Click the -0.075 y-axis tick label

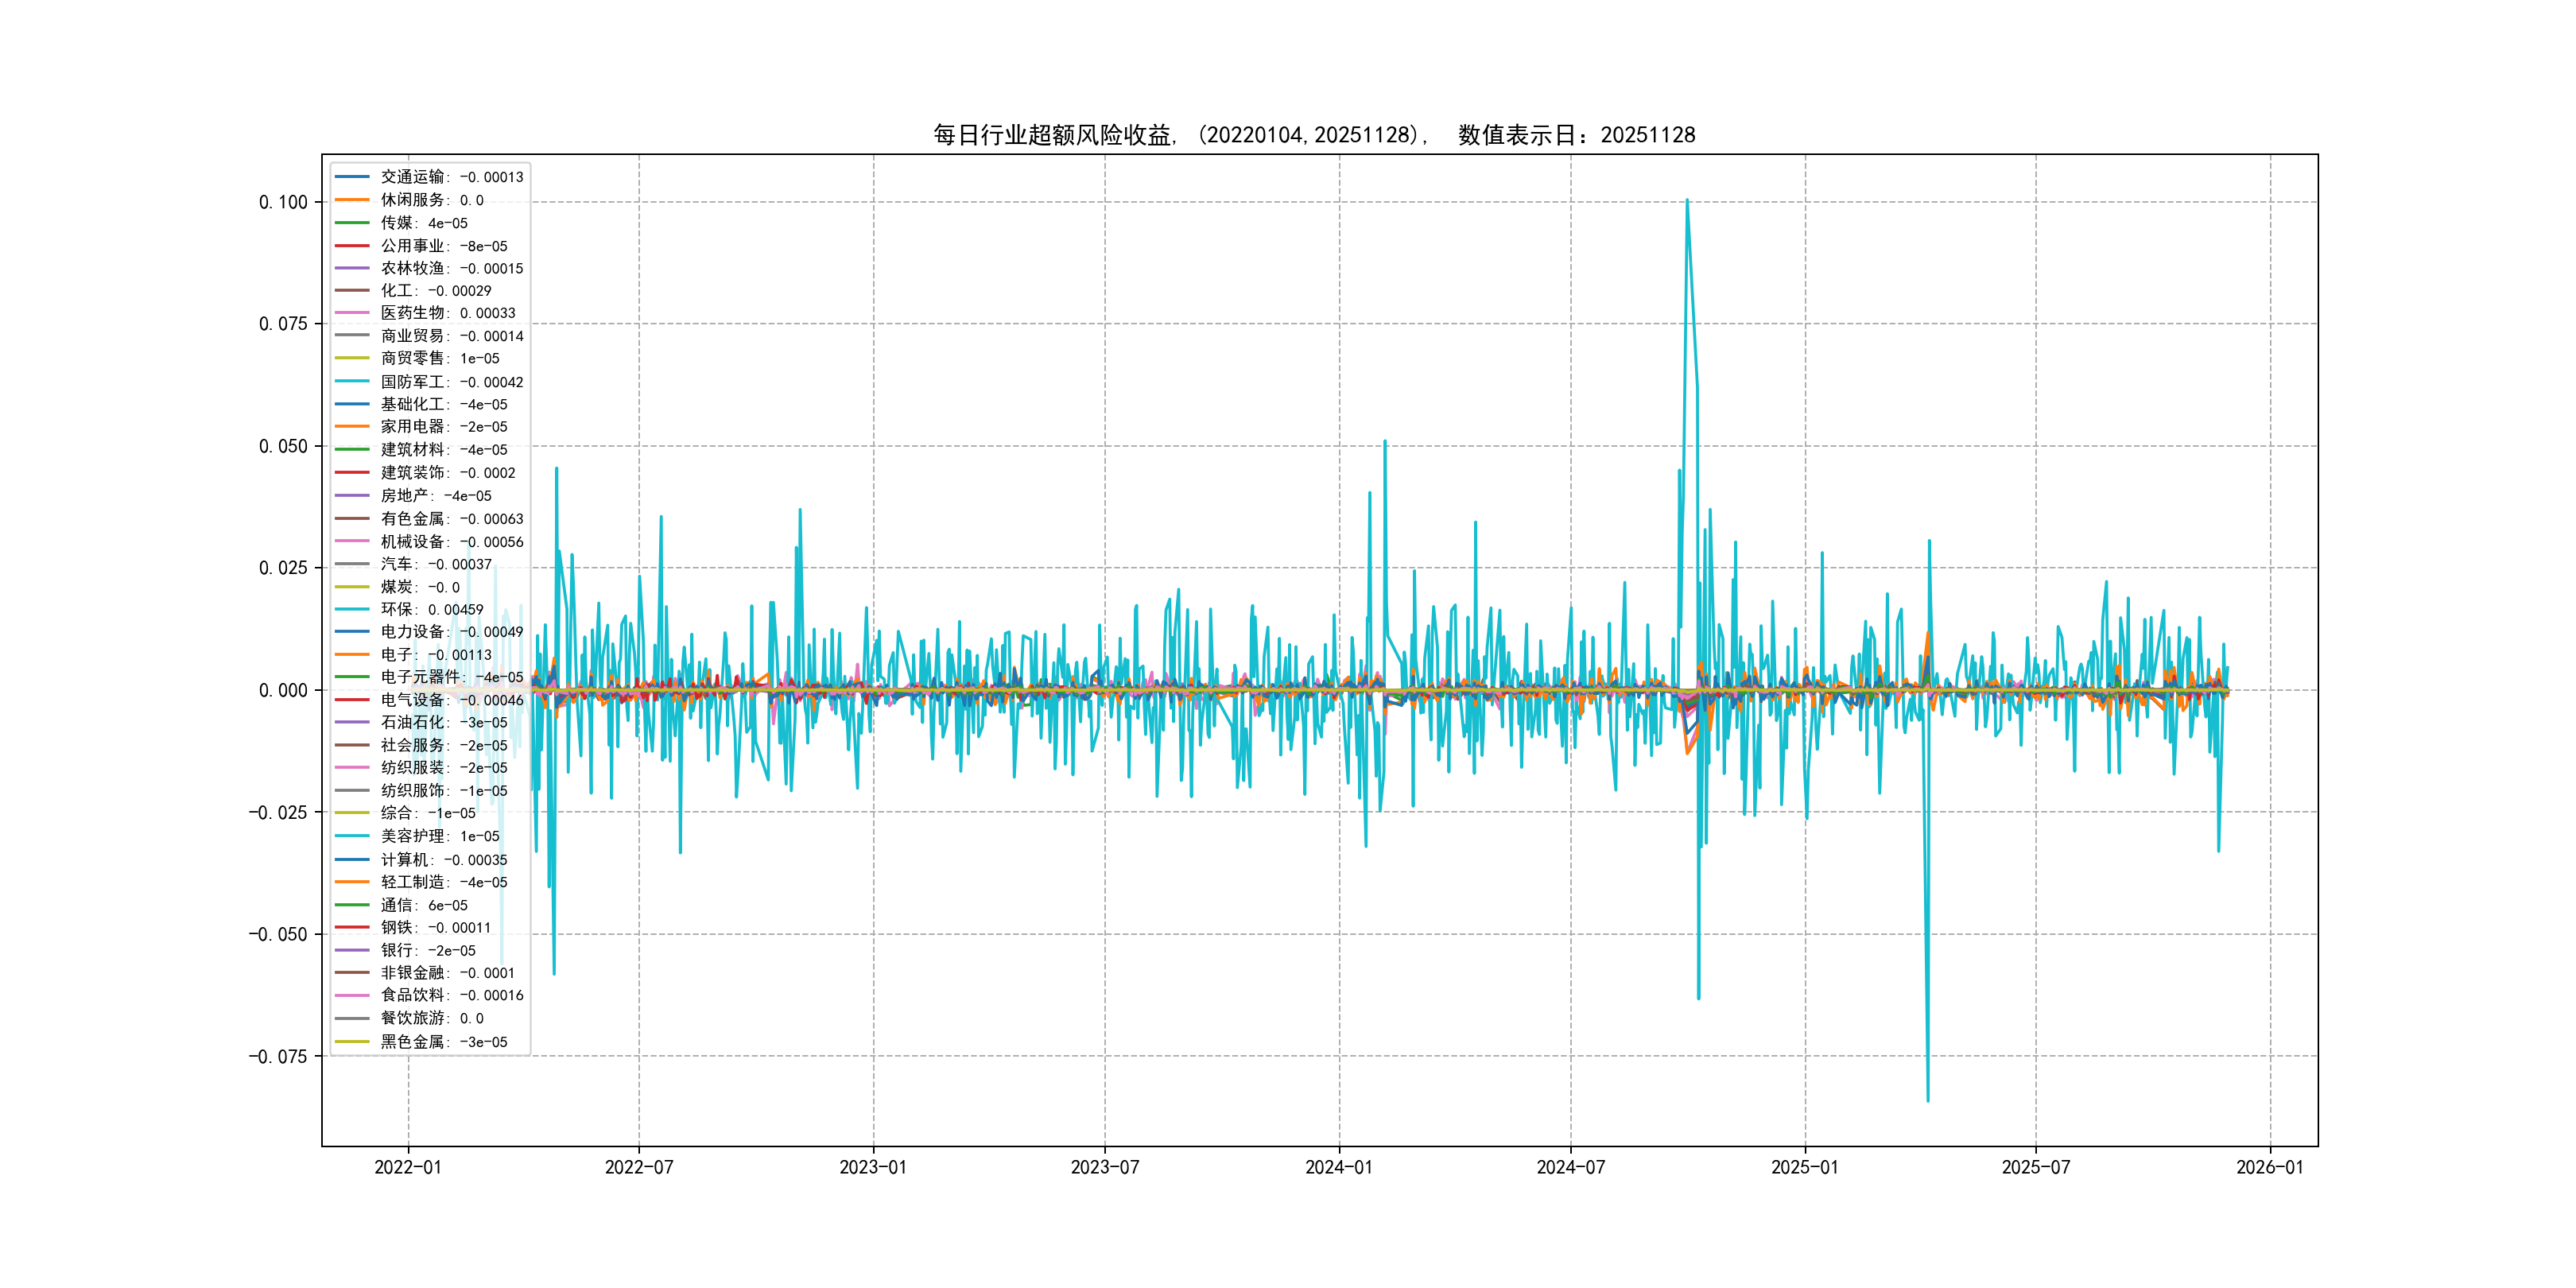tap(278, 1057)
